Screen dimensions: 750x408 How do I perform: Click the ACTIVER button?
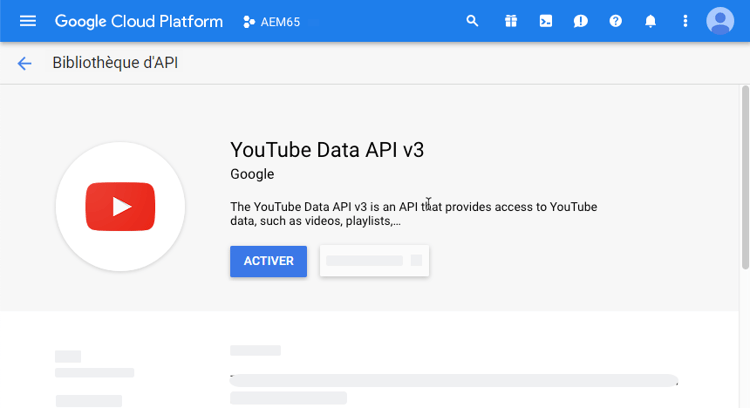pyautogui.click(x=268, y=261)
